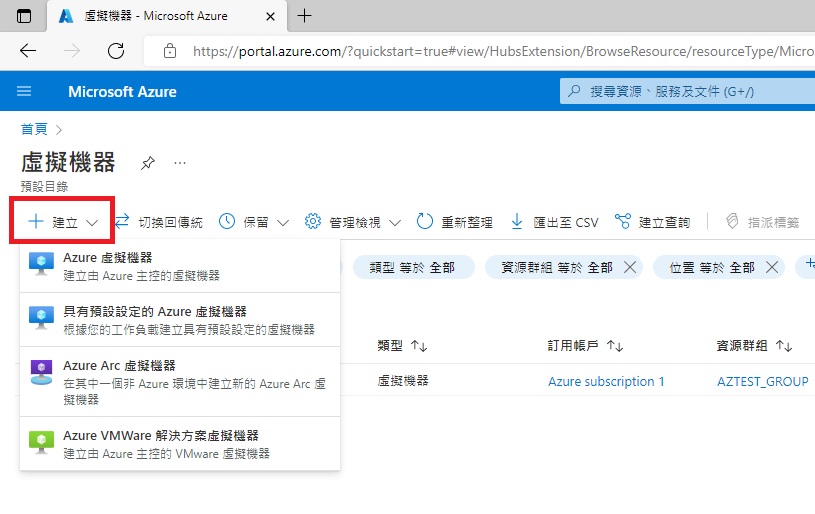This screenshot has width=815, height=514.
Task: Select Azure VMWare 解決方案虛擬機器 entry
Action: [x=180, y=444]
